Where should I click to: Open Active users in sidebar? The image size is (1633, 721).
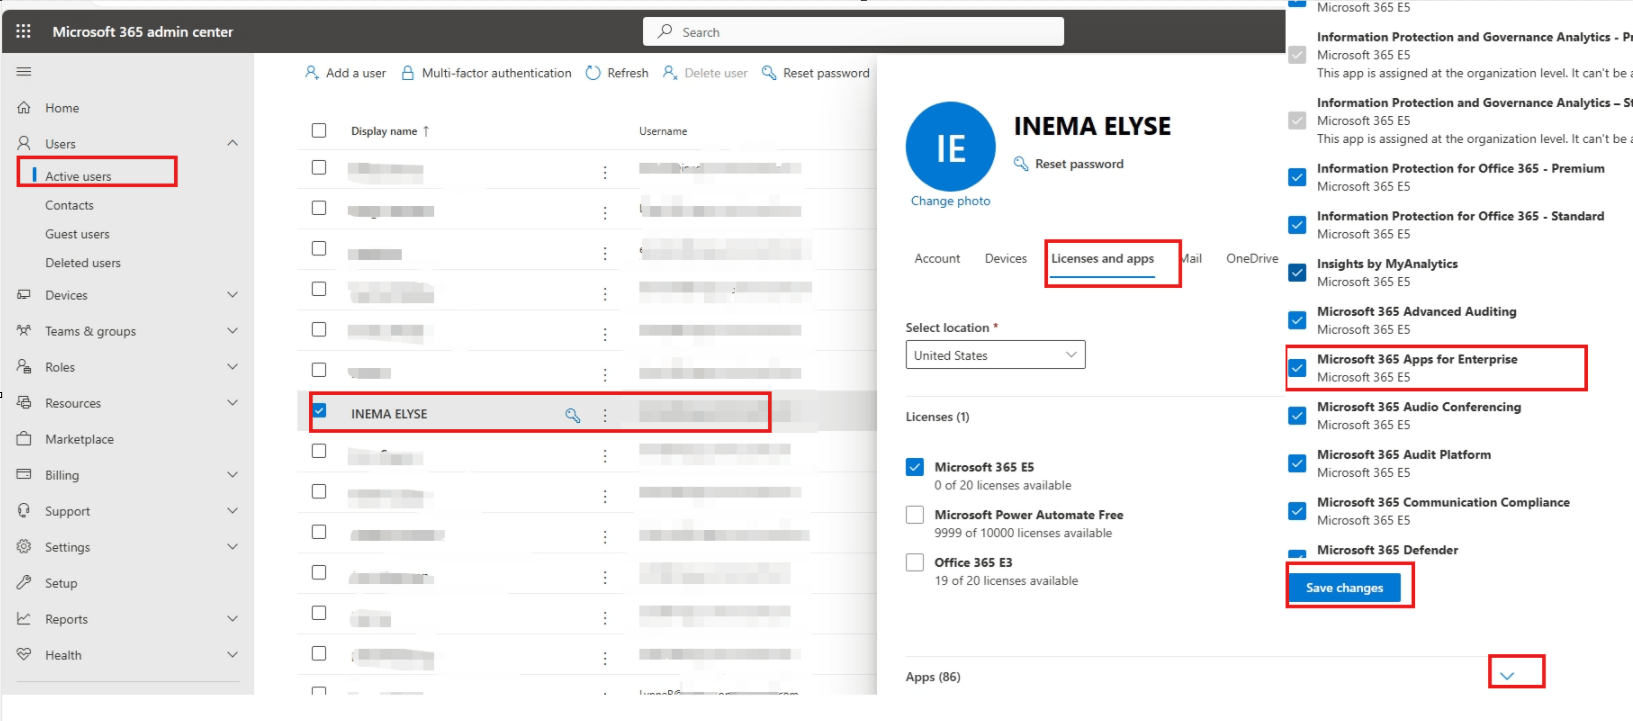[x=78, y=176]
